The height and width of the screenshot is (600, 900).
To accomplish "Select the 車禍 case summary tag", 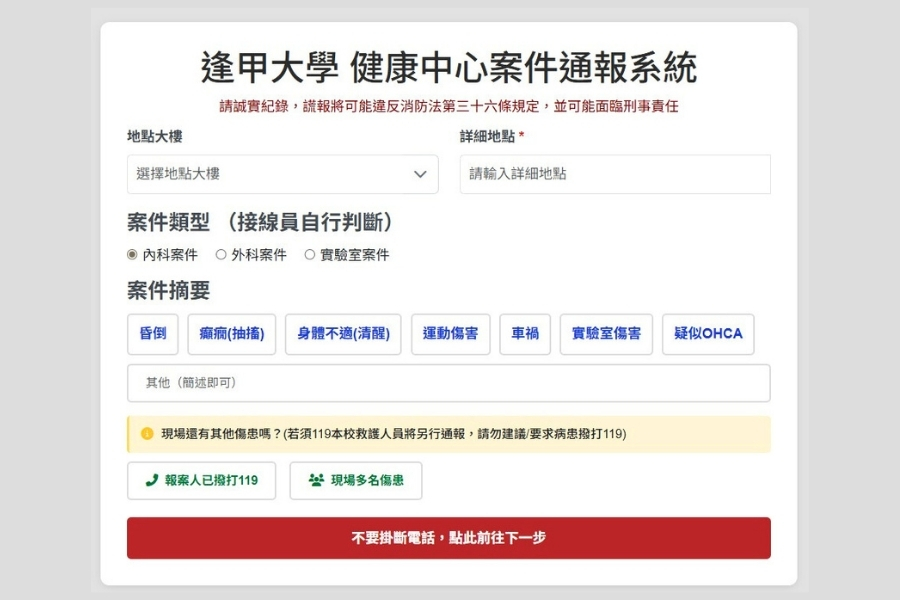I will tap(525, 334).
